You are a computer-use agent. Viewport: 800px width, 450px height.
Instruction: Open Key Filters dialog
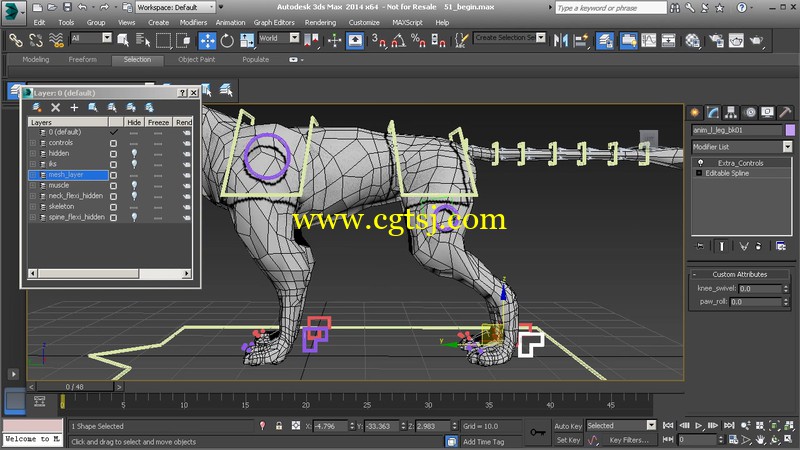[x=629, y=440]
